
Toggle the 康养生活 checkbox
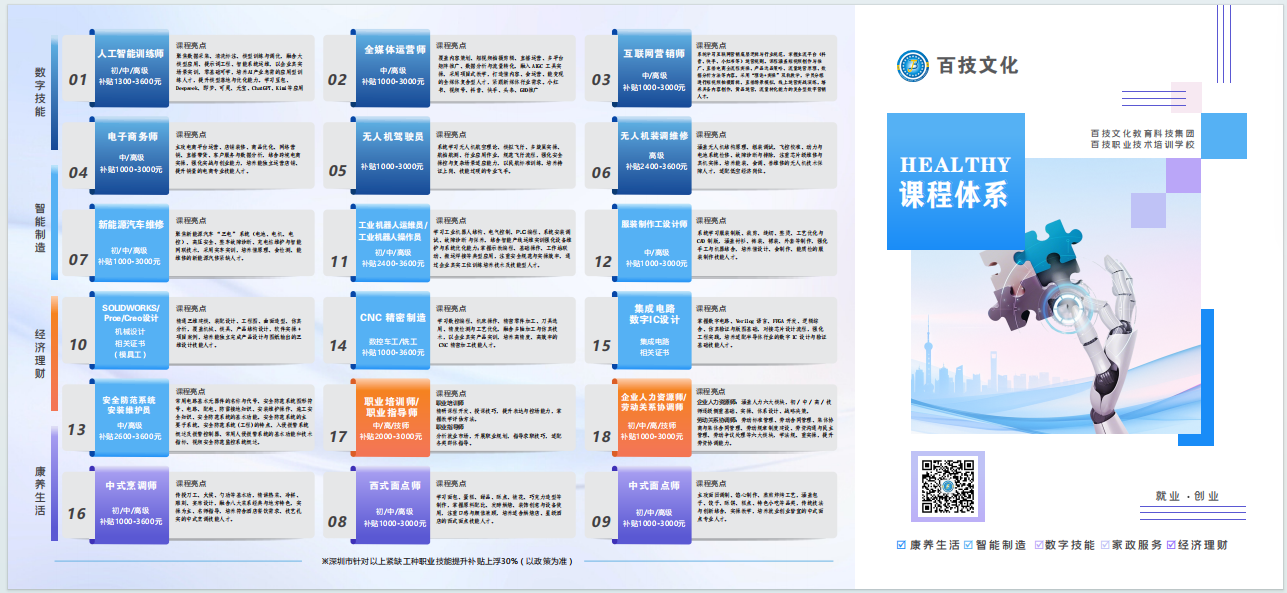coord(903,545)
